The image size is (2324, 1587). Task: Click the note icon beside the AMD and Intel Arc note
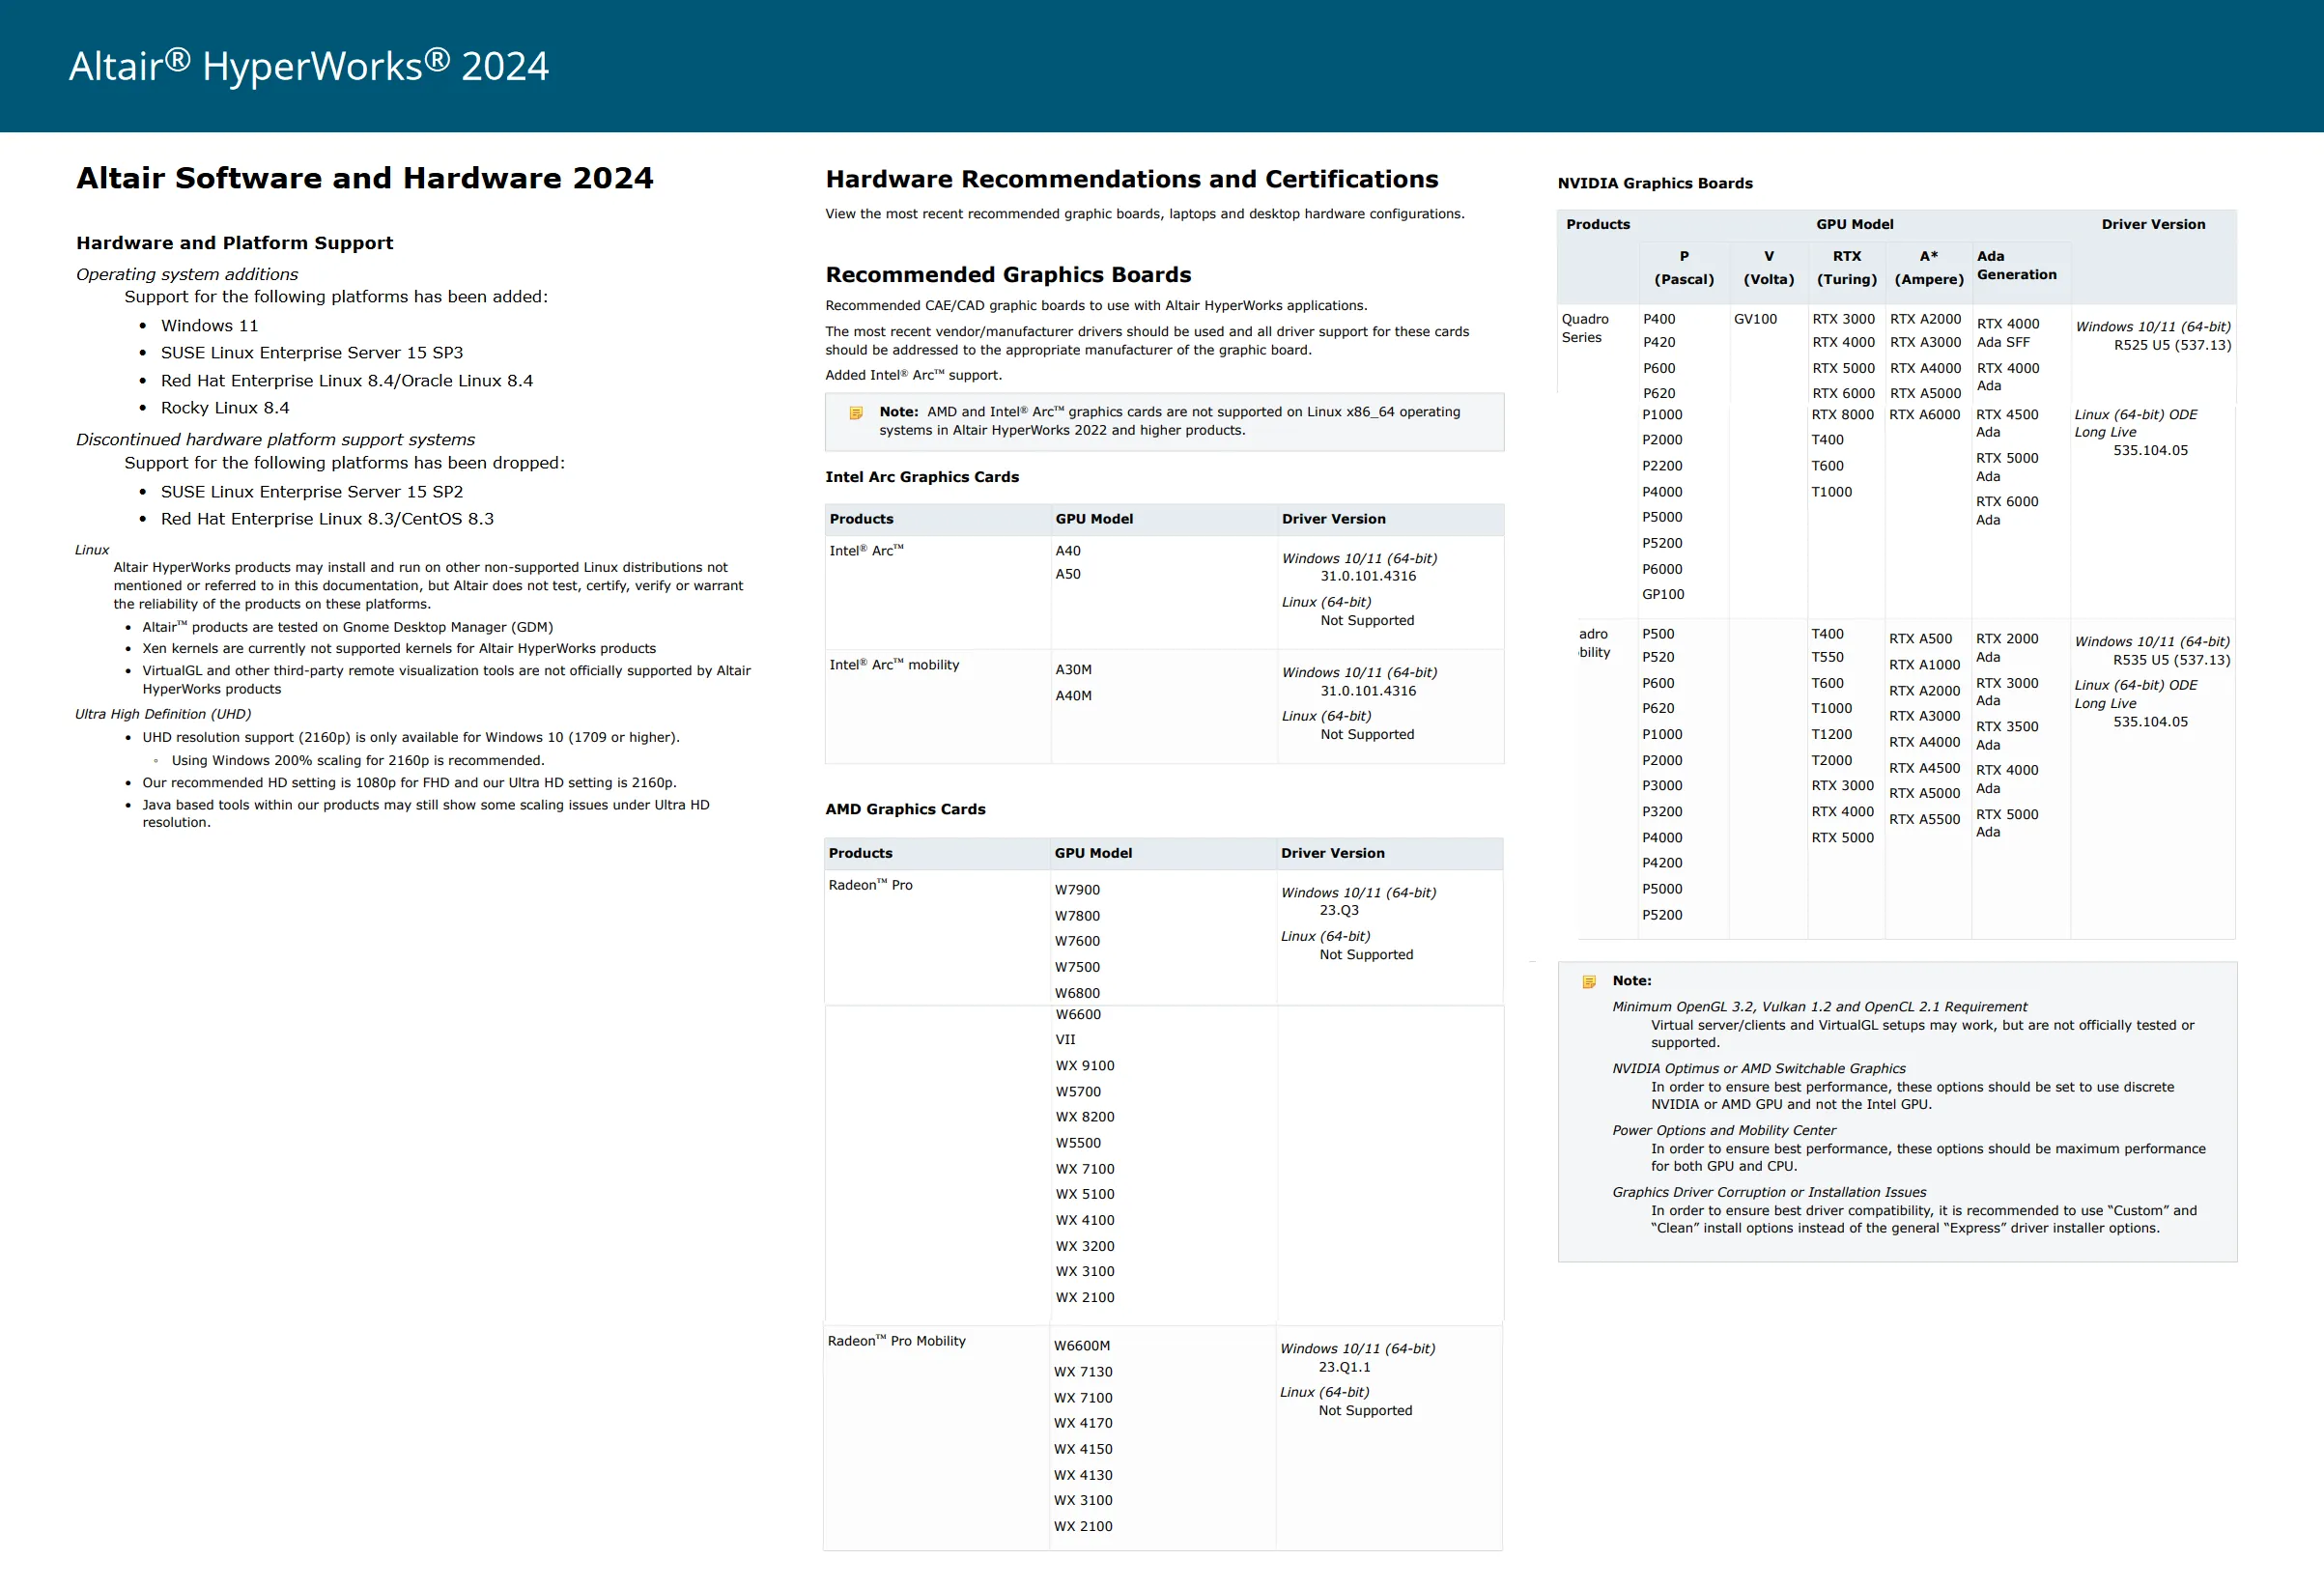pos(856,413)
